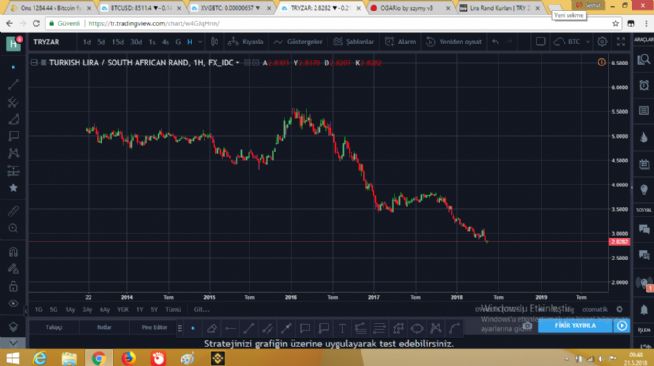This screenshot has width=654, height=366.
Task: Select the magnet mode icon in the sidebar
Action: 13,251
